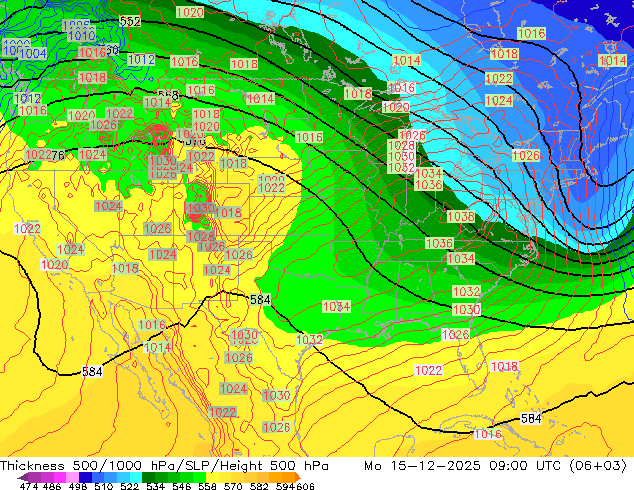Image resolution: width=634 pixels, height=490 pixels.
Task: Click the 552 height contour label
Action: coord(130,21)
